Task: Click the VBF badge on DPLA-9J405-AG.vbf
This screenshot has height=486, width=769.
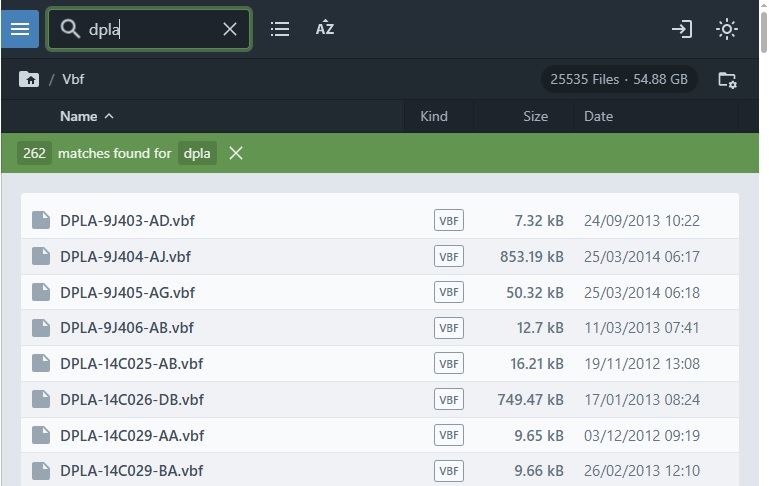Action: pos(449,292)
